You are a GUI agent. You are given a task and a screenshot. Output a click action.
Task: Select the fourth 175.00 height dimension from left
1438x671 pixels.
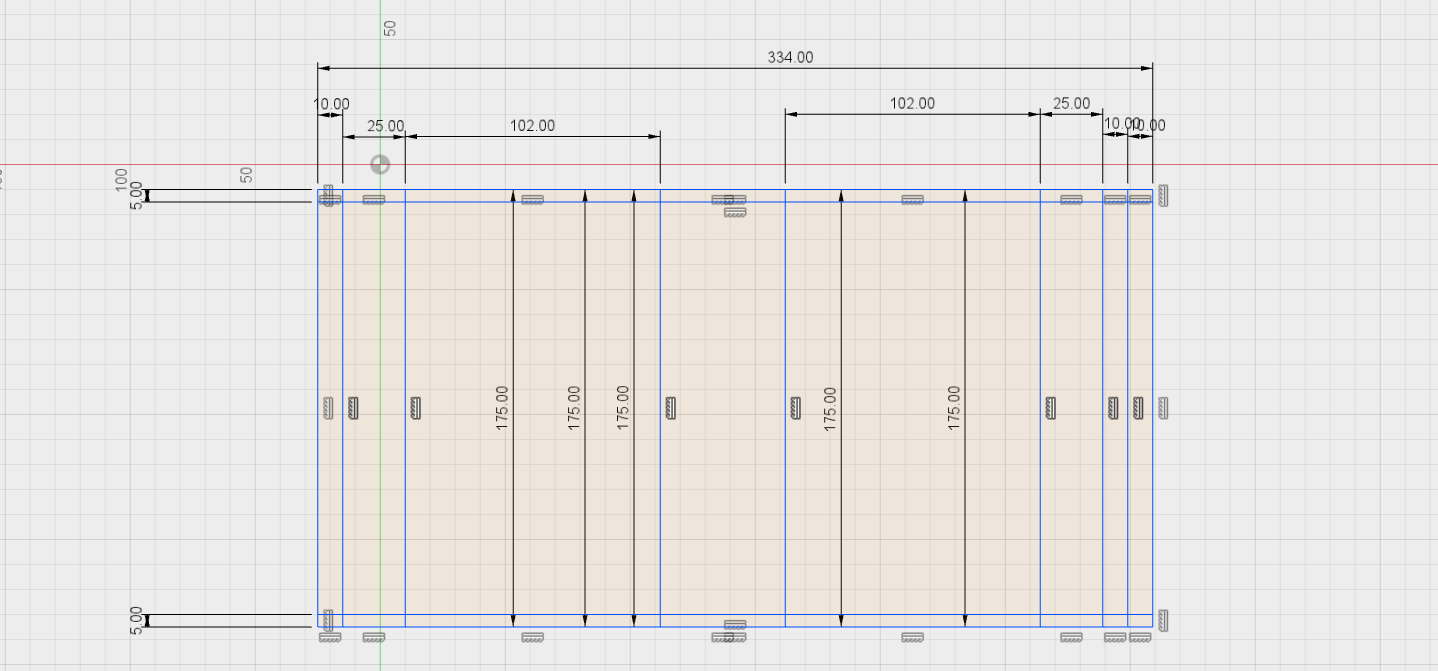pos(830,408)
